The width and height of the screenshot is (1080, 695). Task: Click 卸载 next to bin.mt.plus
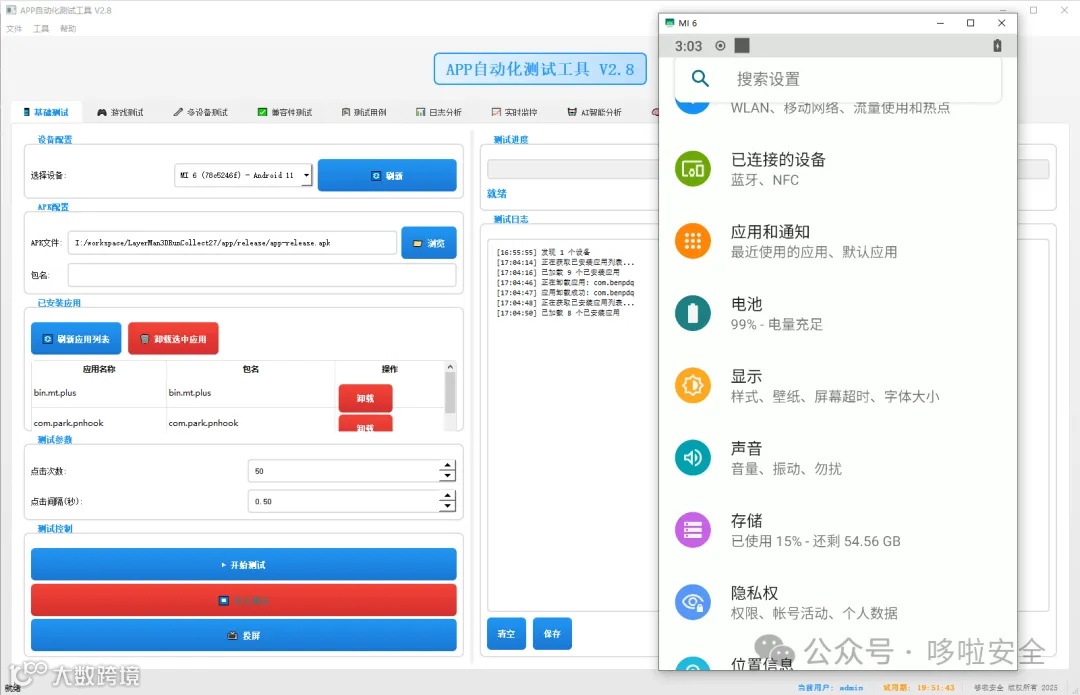367,397
